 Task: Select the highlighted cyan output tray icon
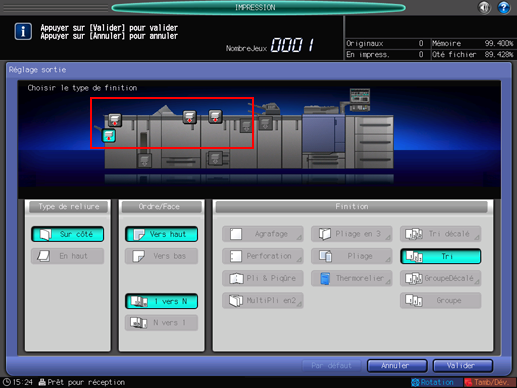point(109,136)
